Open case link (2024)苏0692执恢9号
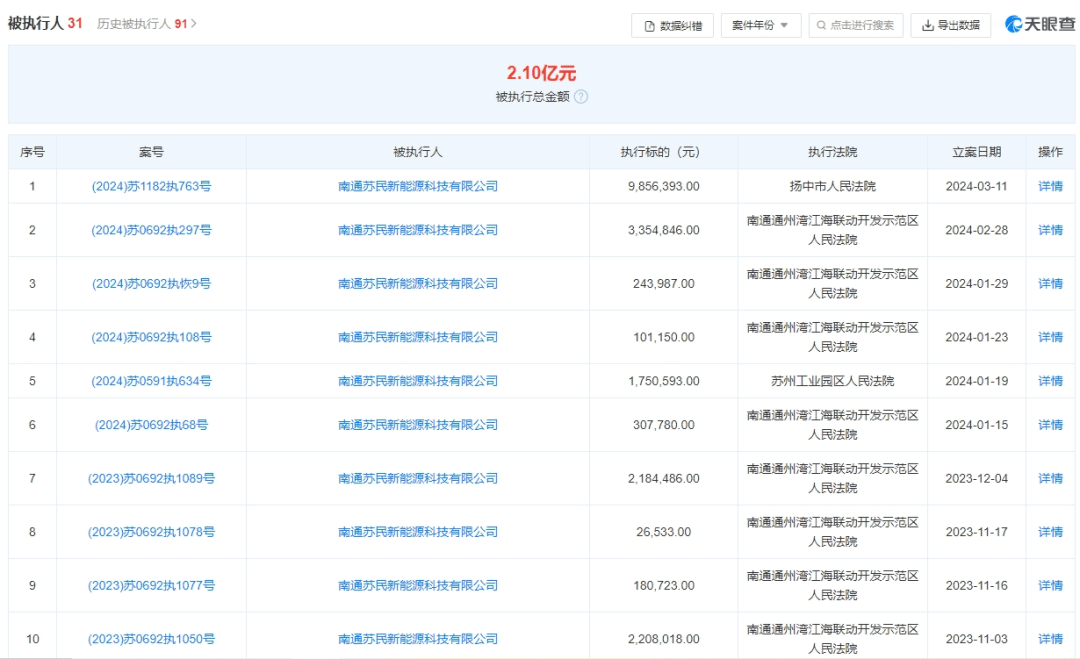This screenshot has height=659, width=1080. click(x=152, y=283)
